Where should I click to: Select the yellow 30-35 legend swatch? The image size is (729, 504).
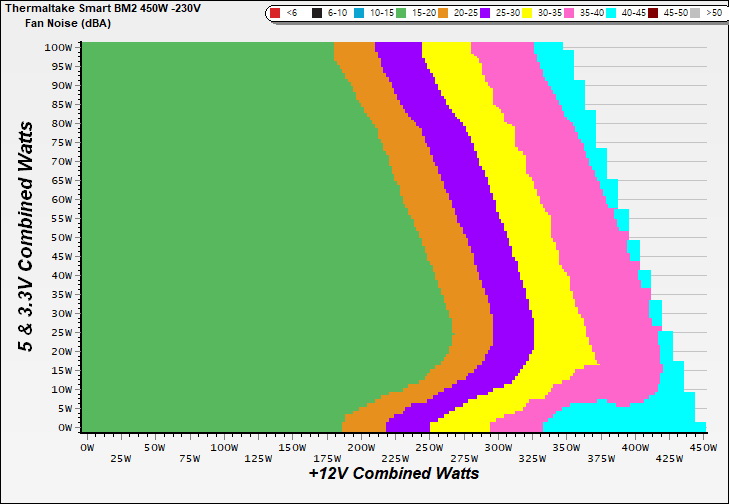(528, 13)
